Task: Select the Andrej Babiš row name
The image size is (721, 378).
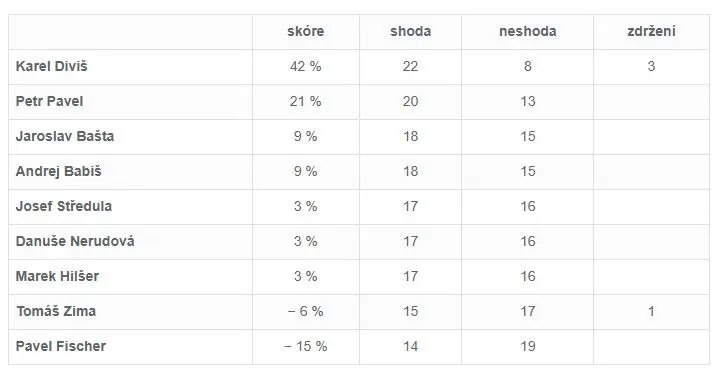Action: [58, 171]
